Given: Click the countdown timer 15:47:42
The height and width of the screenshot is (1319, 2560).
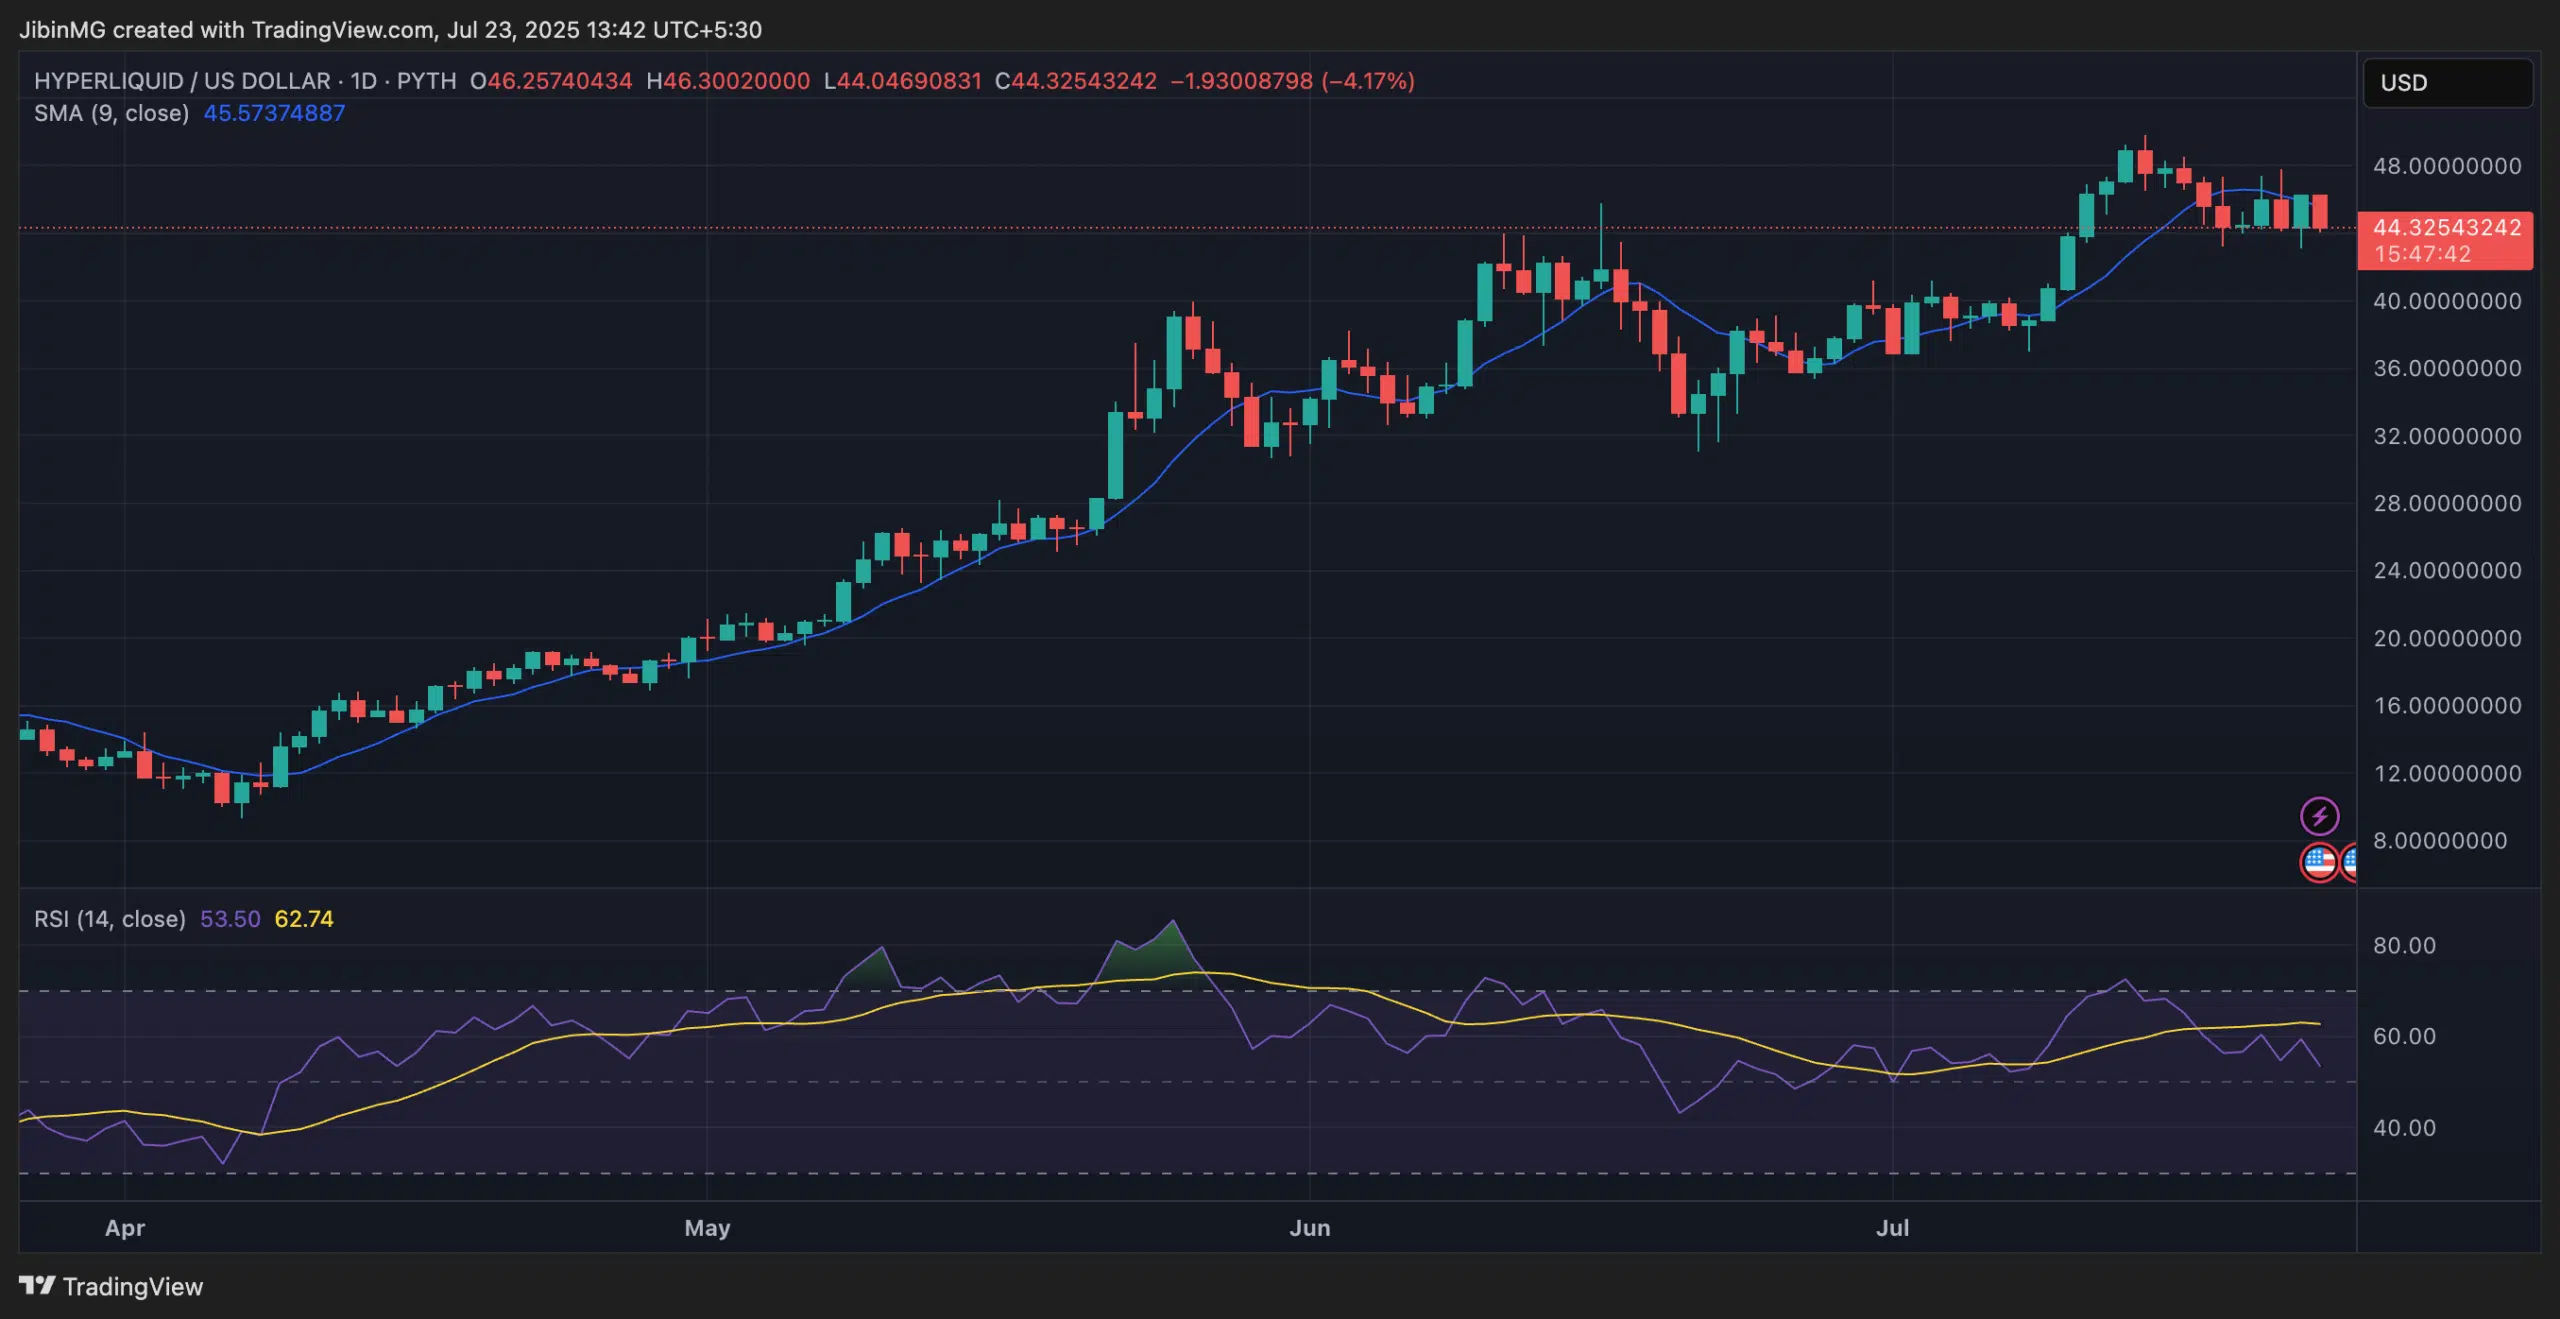Looking at the screenshot, I should [x=2422, y=254].
